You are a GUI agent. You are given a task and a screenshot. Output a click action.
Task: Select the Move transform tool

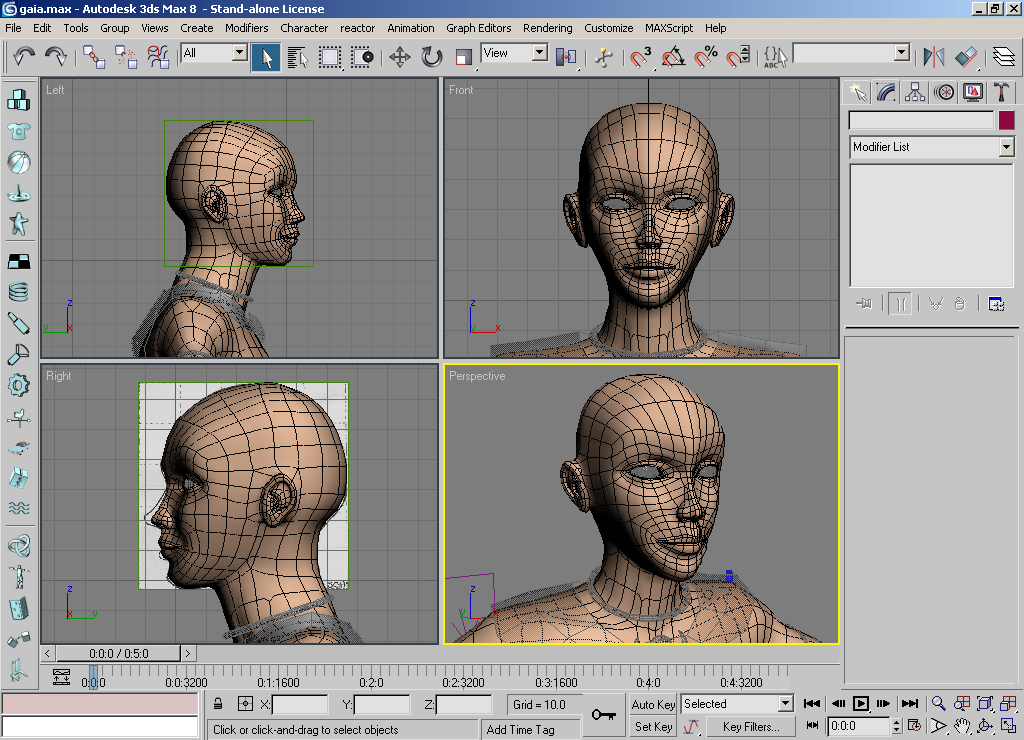click(x=400, y=57)
